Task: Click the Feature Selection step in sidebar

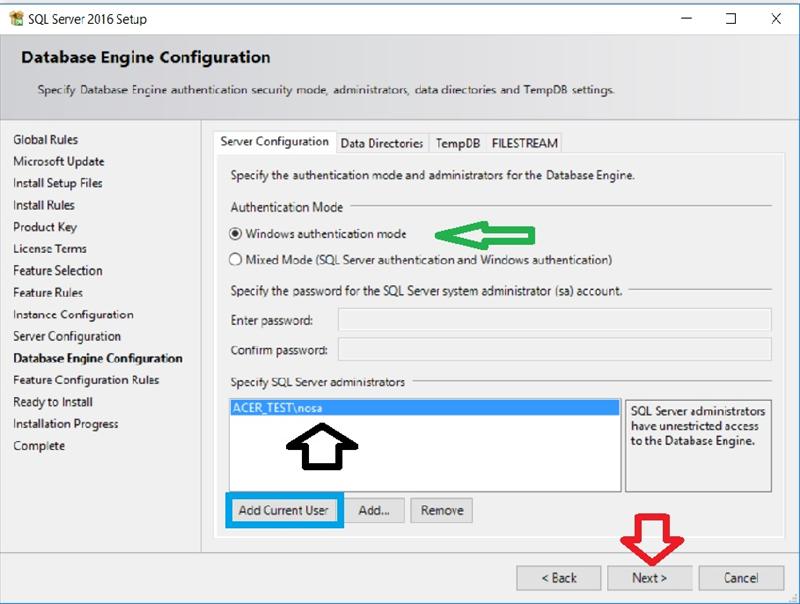Action: [58, 271]
